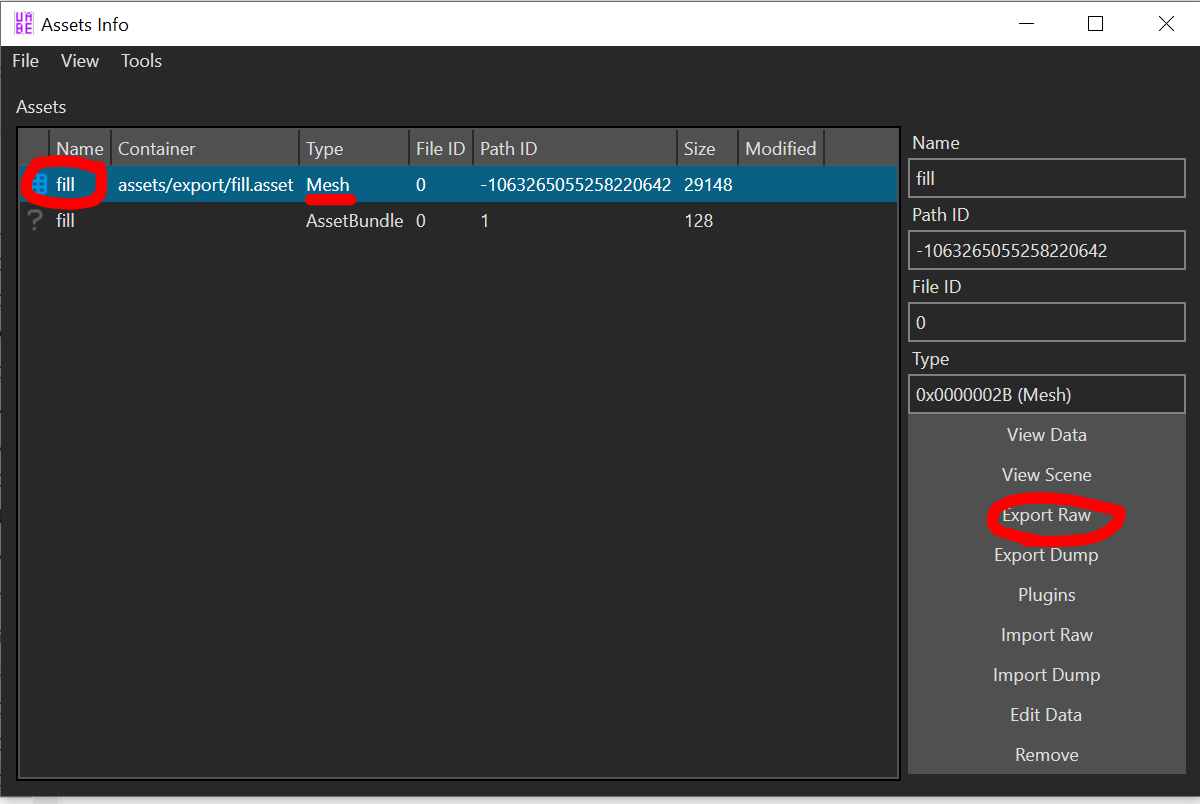Click the Name input field containing fill
This screenshot has height=804, width=1200.
click(1047, 179)
